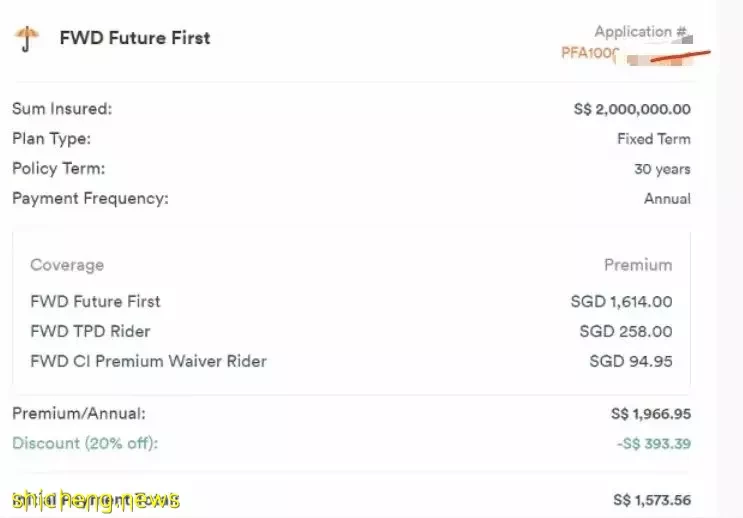This screenshot has height=518, width=743.
Task: Select the 30 years policy term value
Action: pyautogui.click(x=662, y=169)
